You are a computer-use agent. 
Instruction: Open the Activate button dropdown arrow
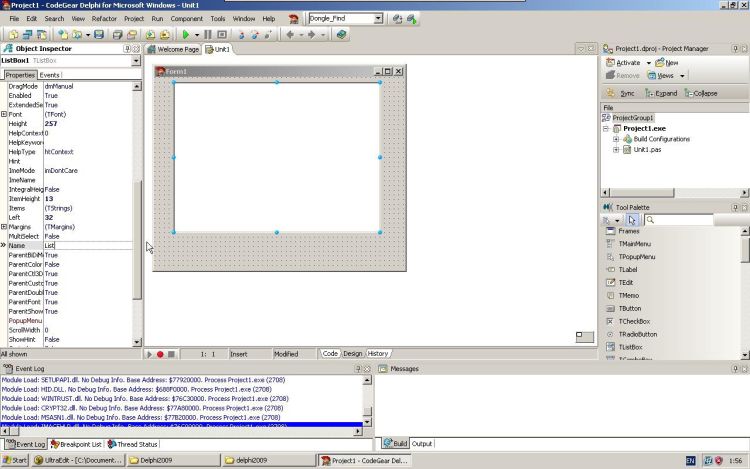pyautogui.click(x=649, y=63)
